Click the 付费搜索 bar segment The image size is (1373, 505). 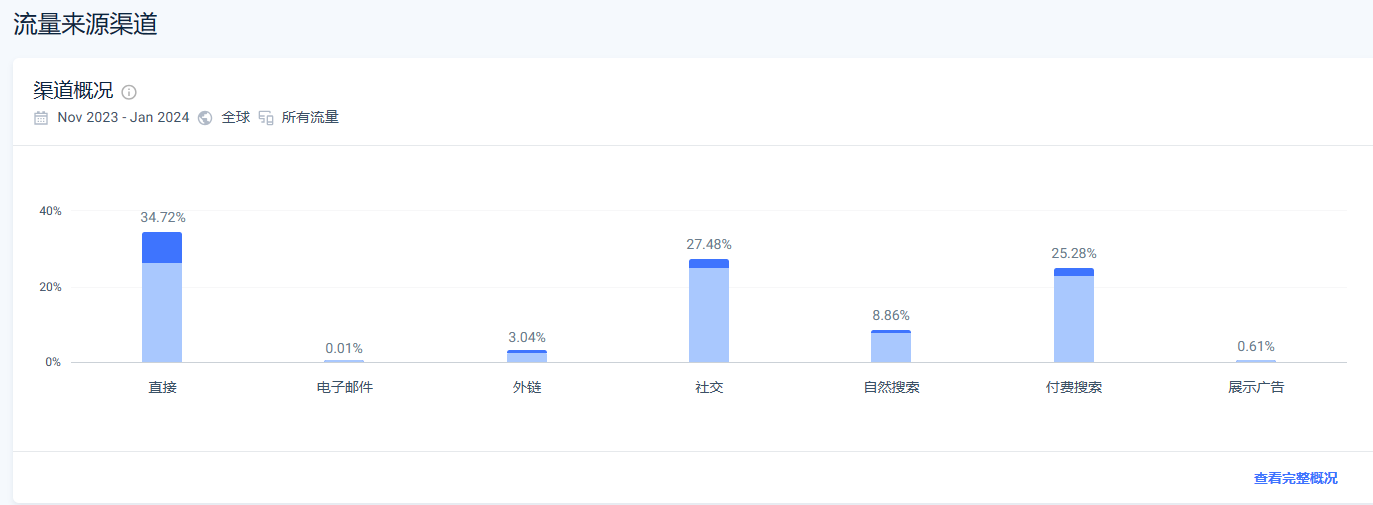[x=1074, y=315]
